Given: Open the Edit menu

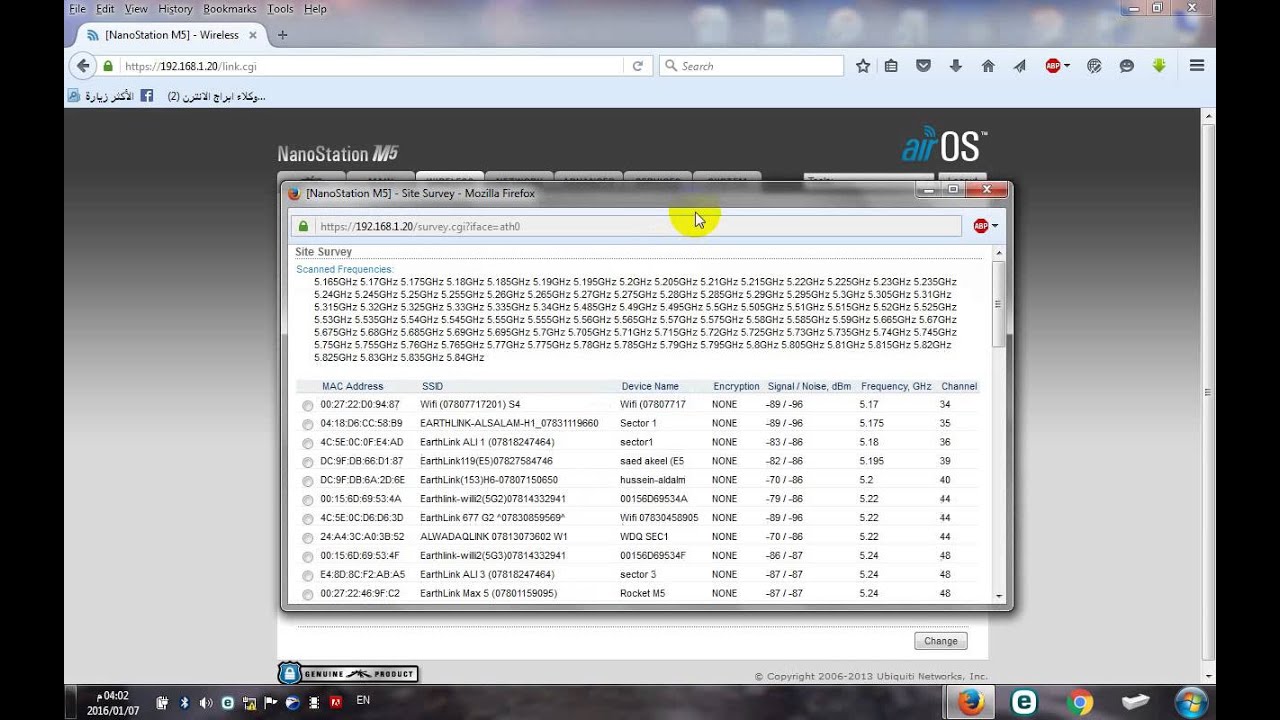Looking at the screenshot, I should [x=105, y=9].
